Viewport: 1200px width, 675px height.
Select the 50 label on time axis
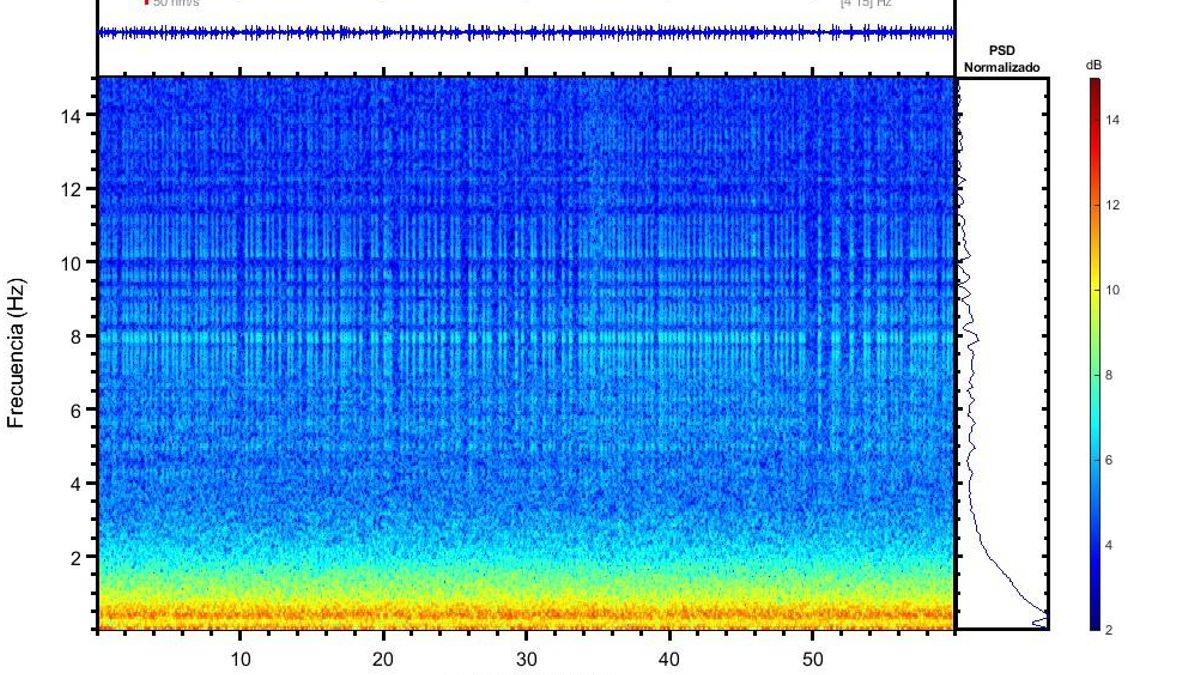coord(812,659)
